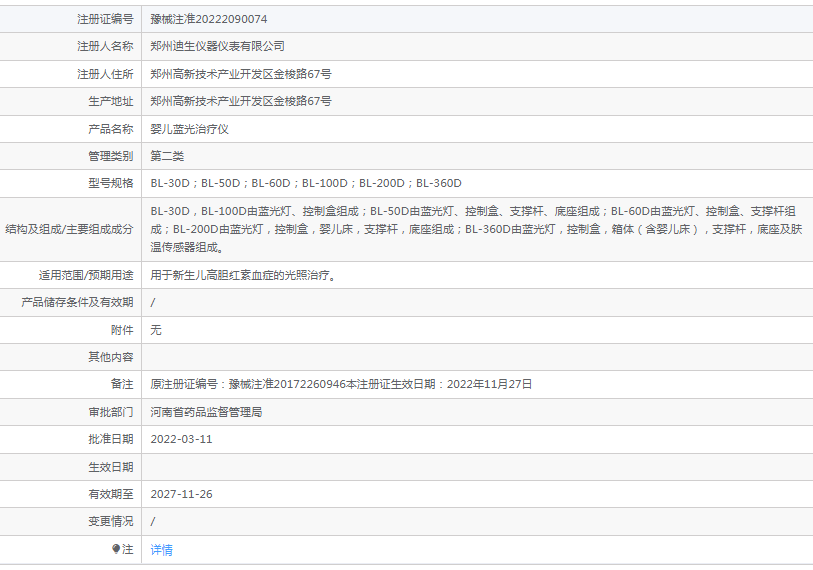Select the slash value in the 变更情况 row
The width and height of the screenshot is (813, 570).
[x=152, y=521]
